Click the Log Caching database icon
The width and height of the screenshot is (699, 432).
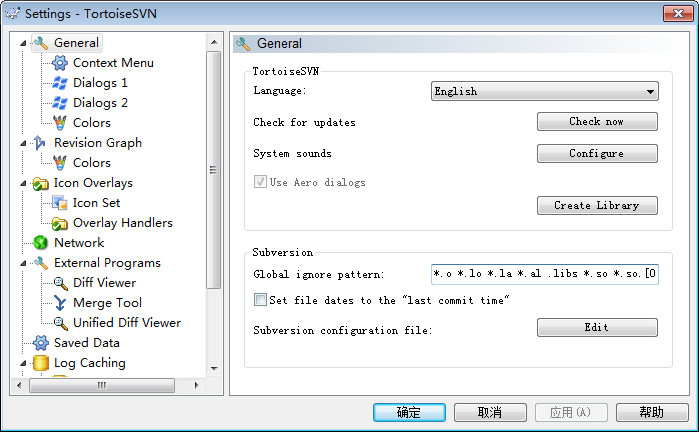[x=41, y=363]
